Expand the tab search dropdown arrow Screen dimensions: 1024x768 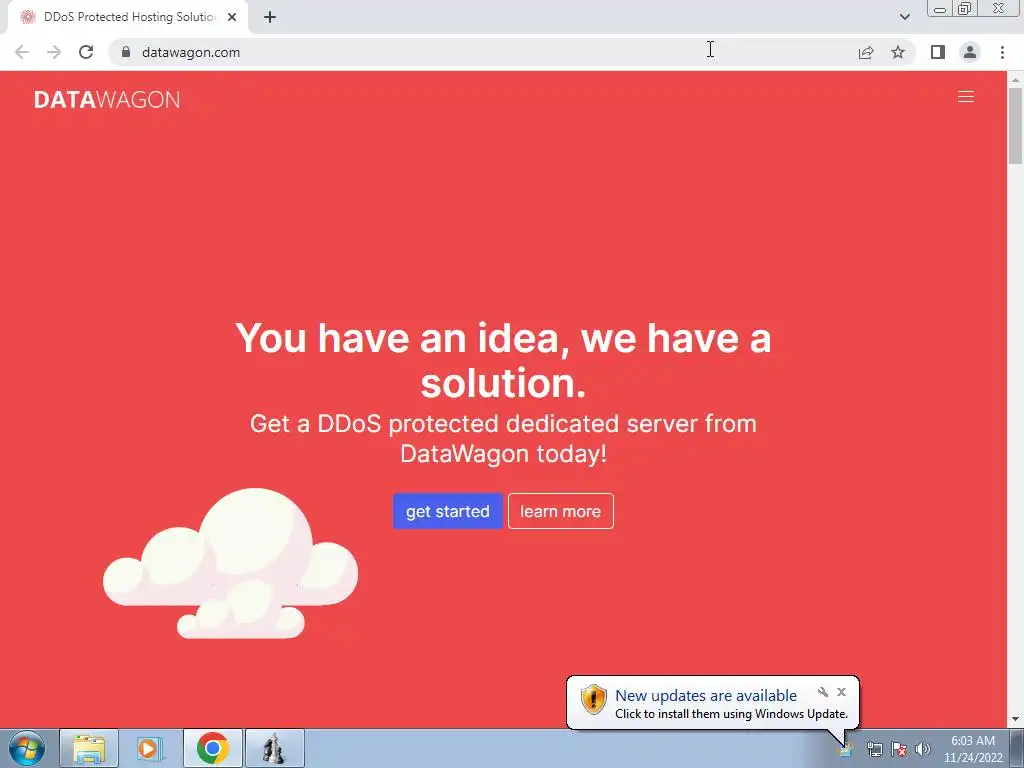(904, 17)
